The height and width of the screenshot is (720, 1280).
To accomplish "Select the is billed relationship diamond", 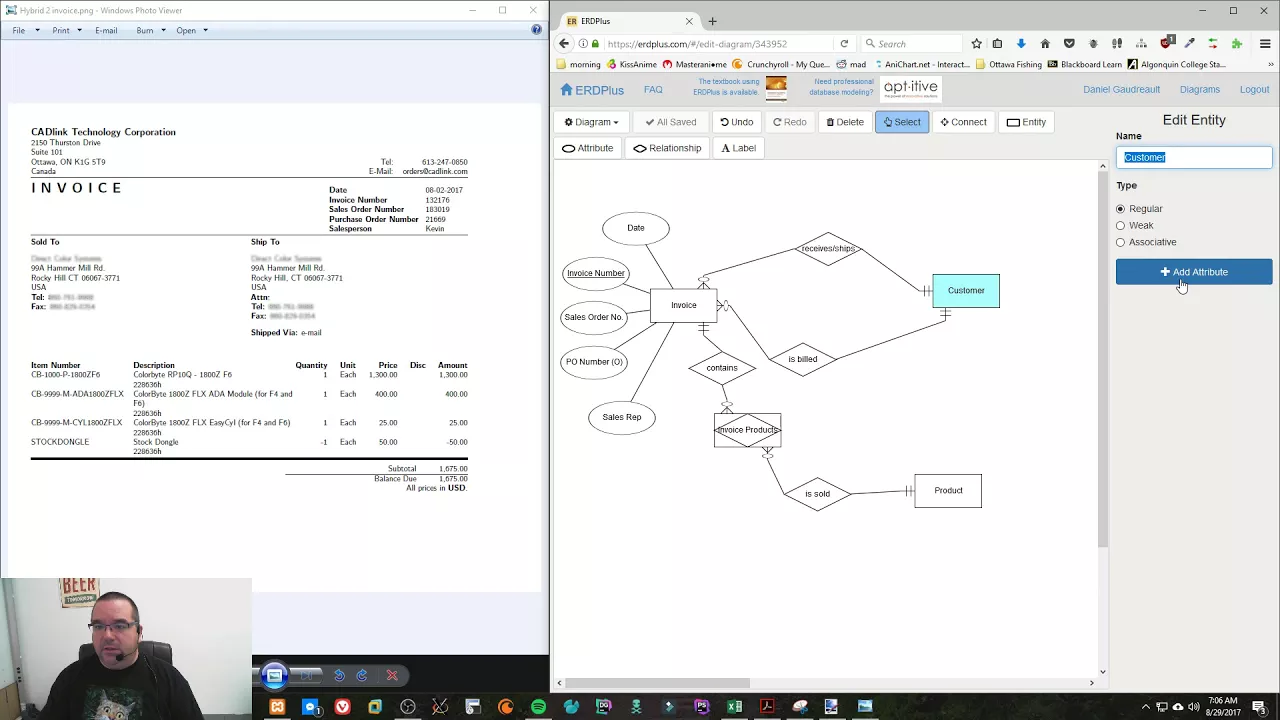I will pyautogui.click(x=803, y=359).
